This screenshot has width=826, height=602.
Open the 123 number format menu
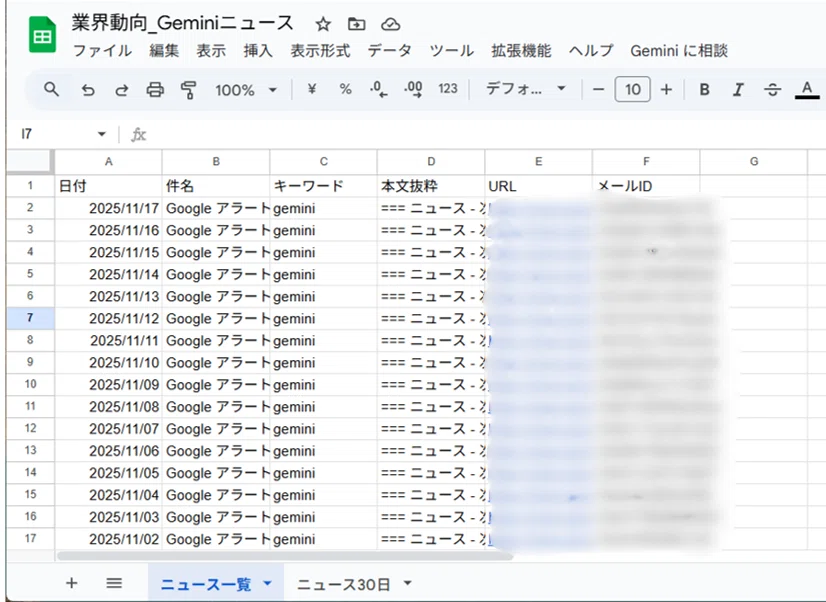coord(448,88)
